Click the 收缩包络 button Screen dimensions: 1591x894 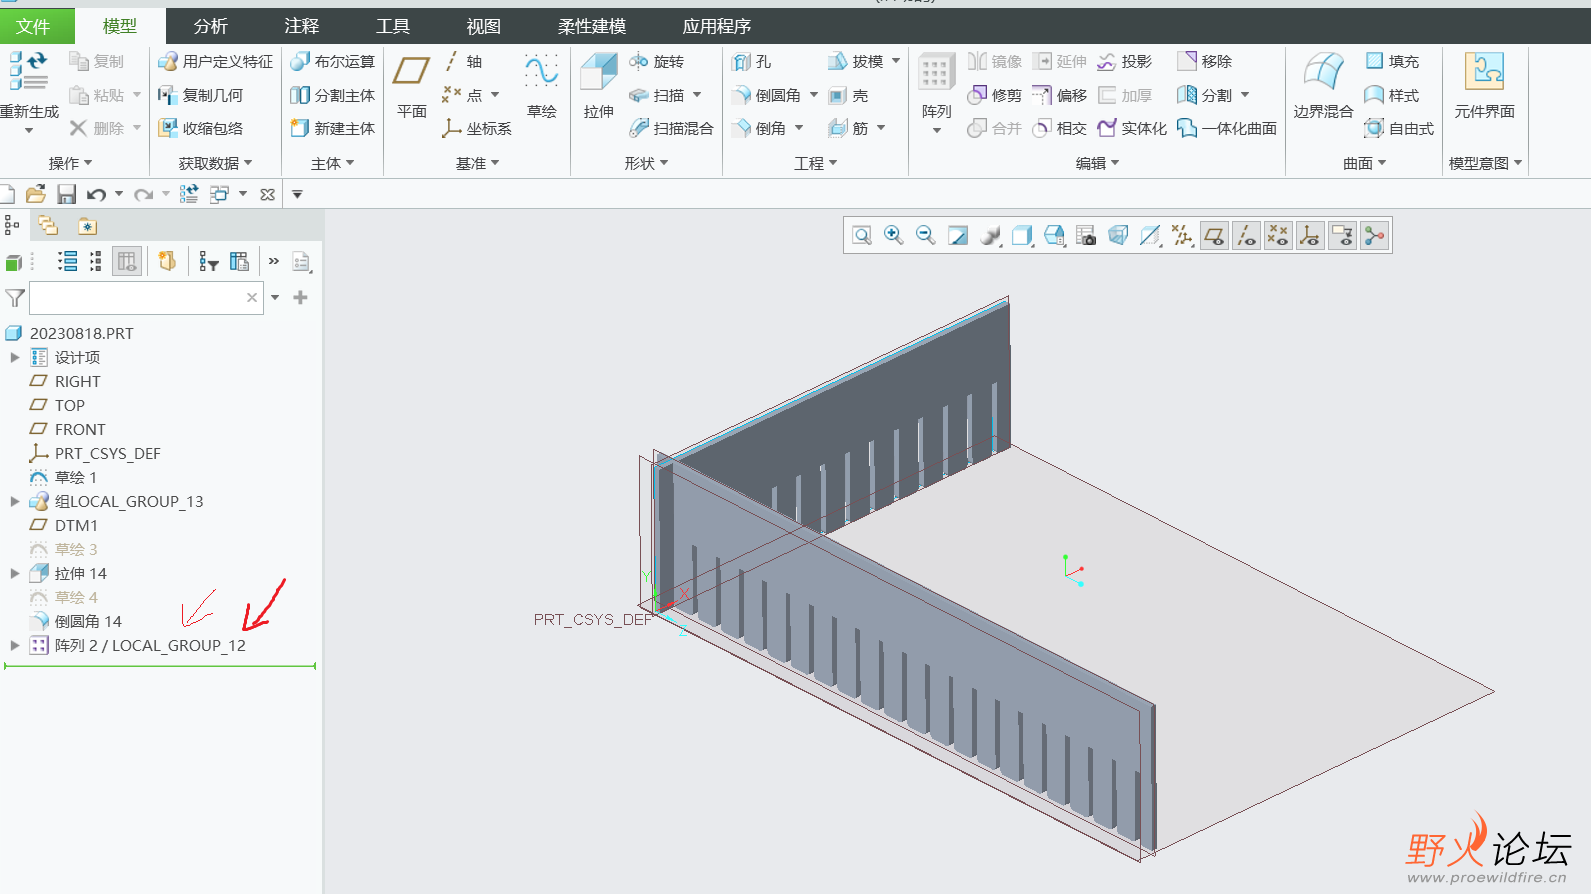(x=200, y=128)
